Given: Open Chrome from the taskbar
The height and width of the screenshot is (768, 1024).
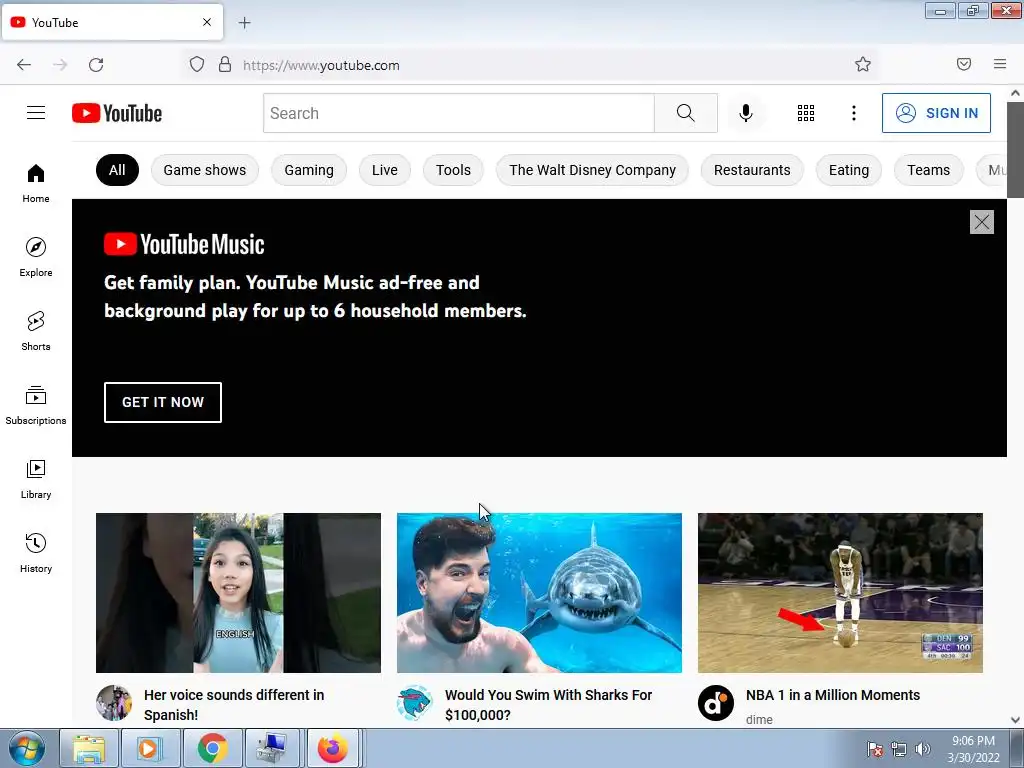Looking at the screenshot, I should pyautogui.click(x=212, y=748).
